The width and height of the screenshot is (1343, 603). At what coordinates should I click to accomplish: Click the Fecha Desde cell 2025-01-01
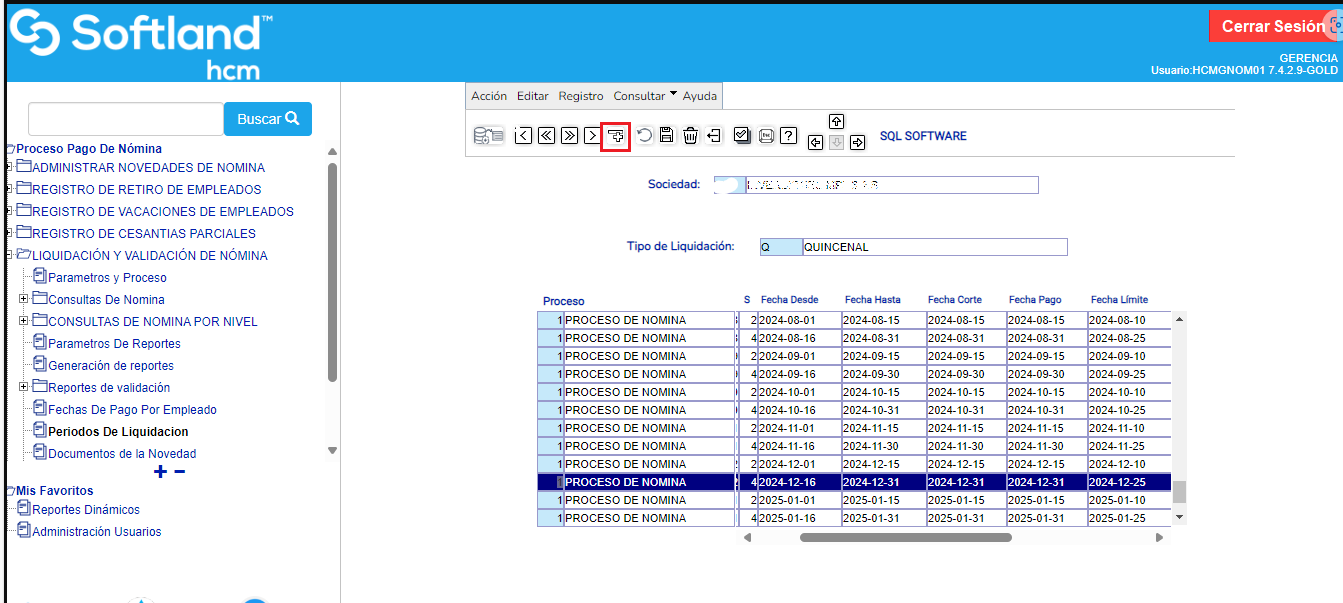pyautogui.click(x=798, y=500)
